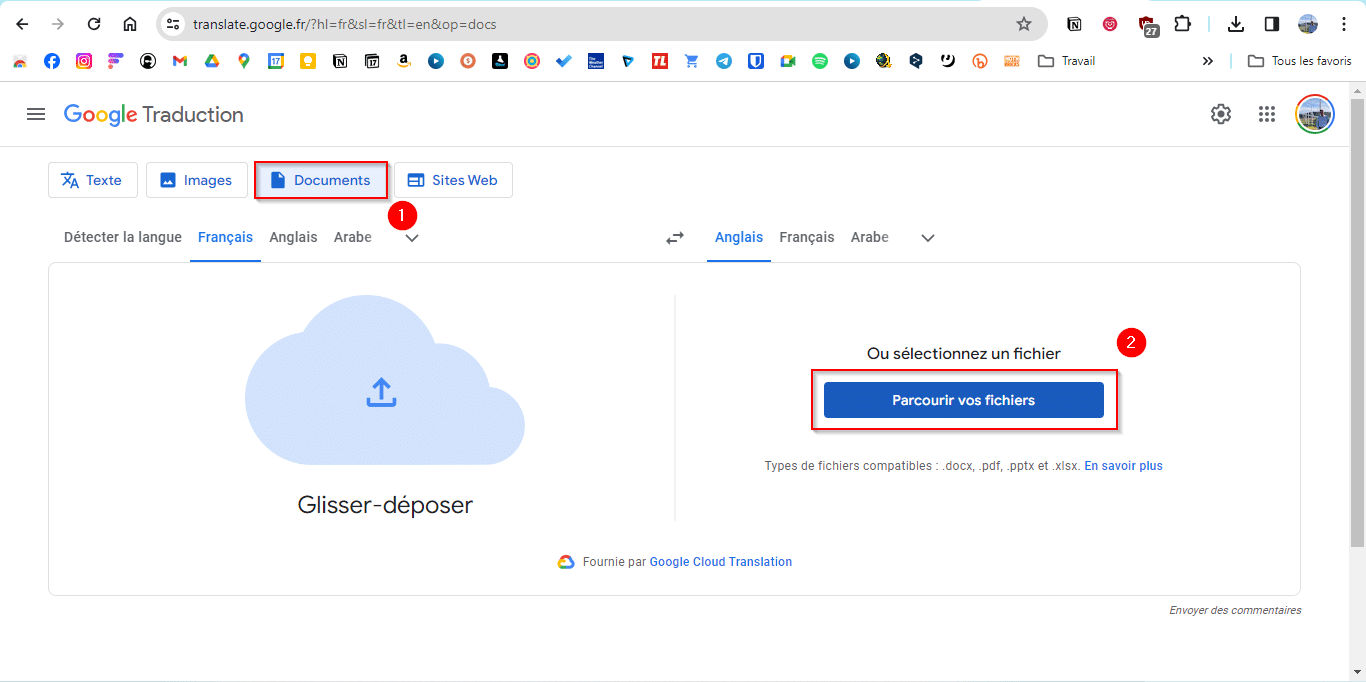
Task: Click the Parcourir vos fichiers button
Action: point(963,399)
